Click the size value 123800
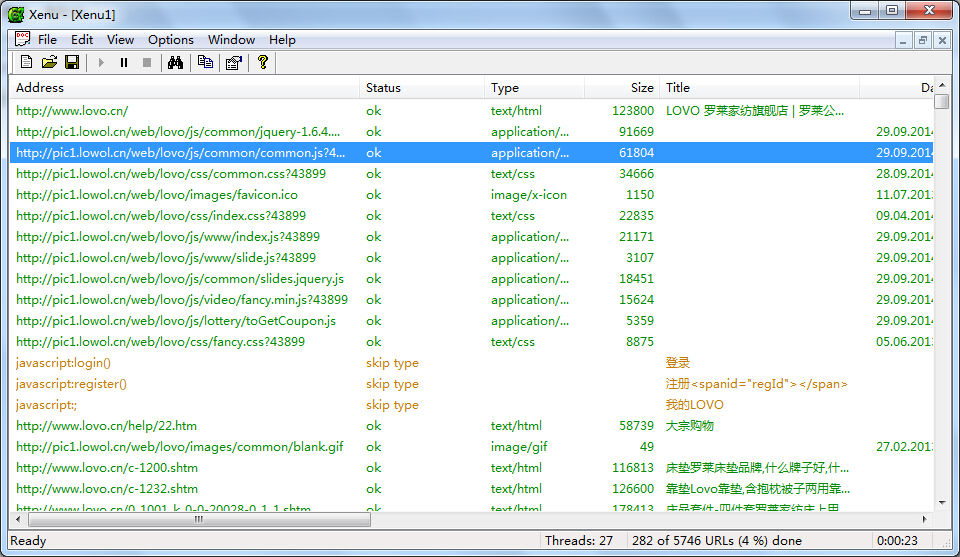The image size is (960, 557). pyautogui.click(x=633, y=111)
